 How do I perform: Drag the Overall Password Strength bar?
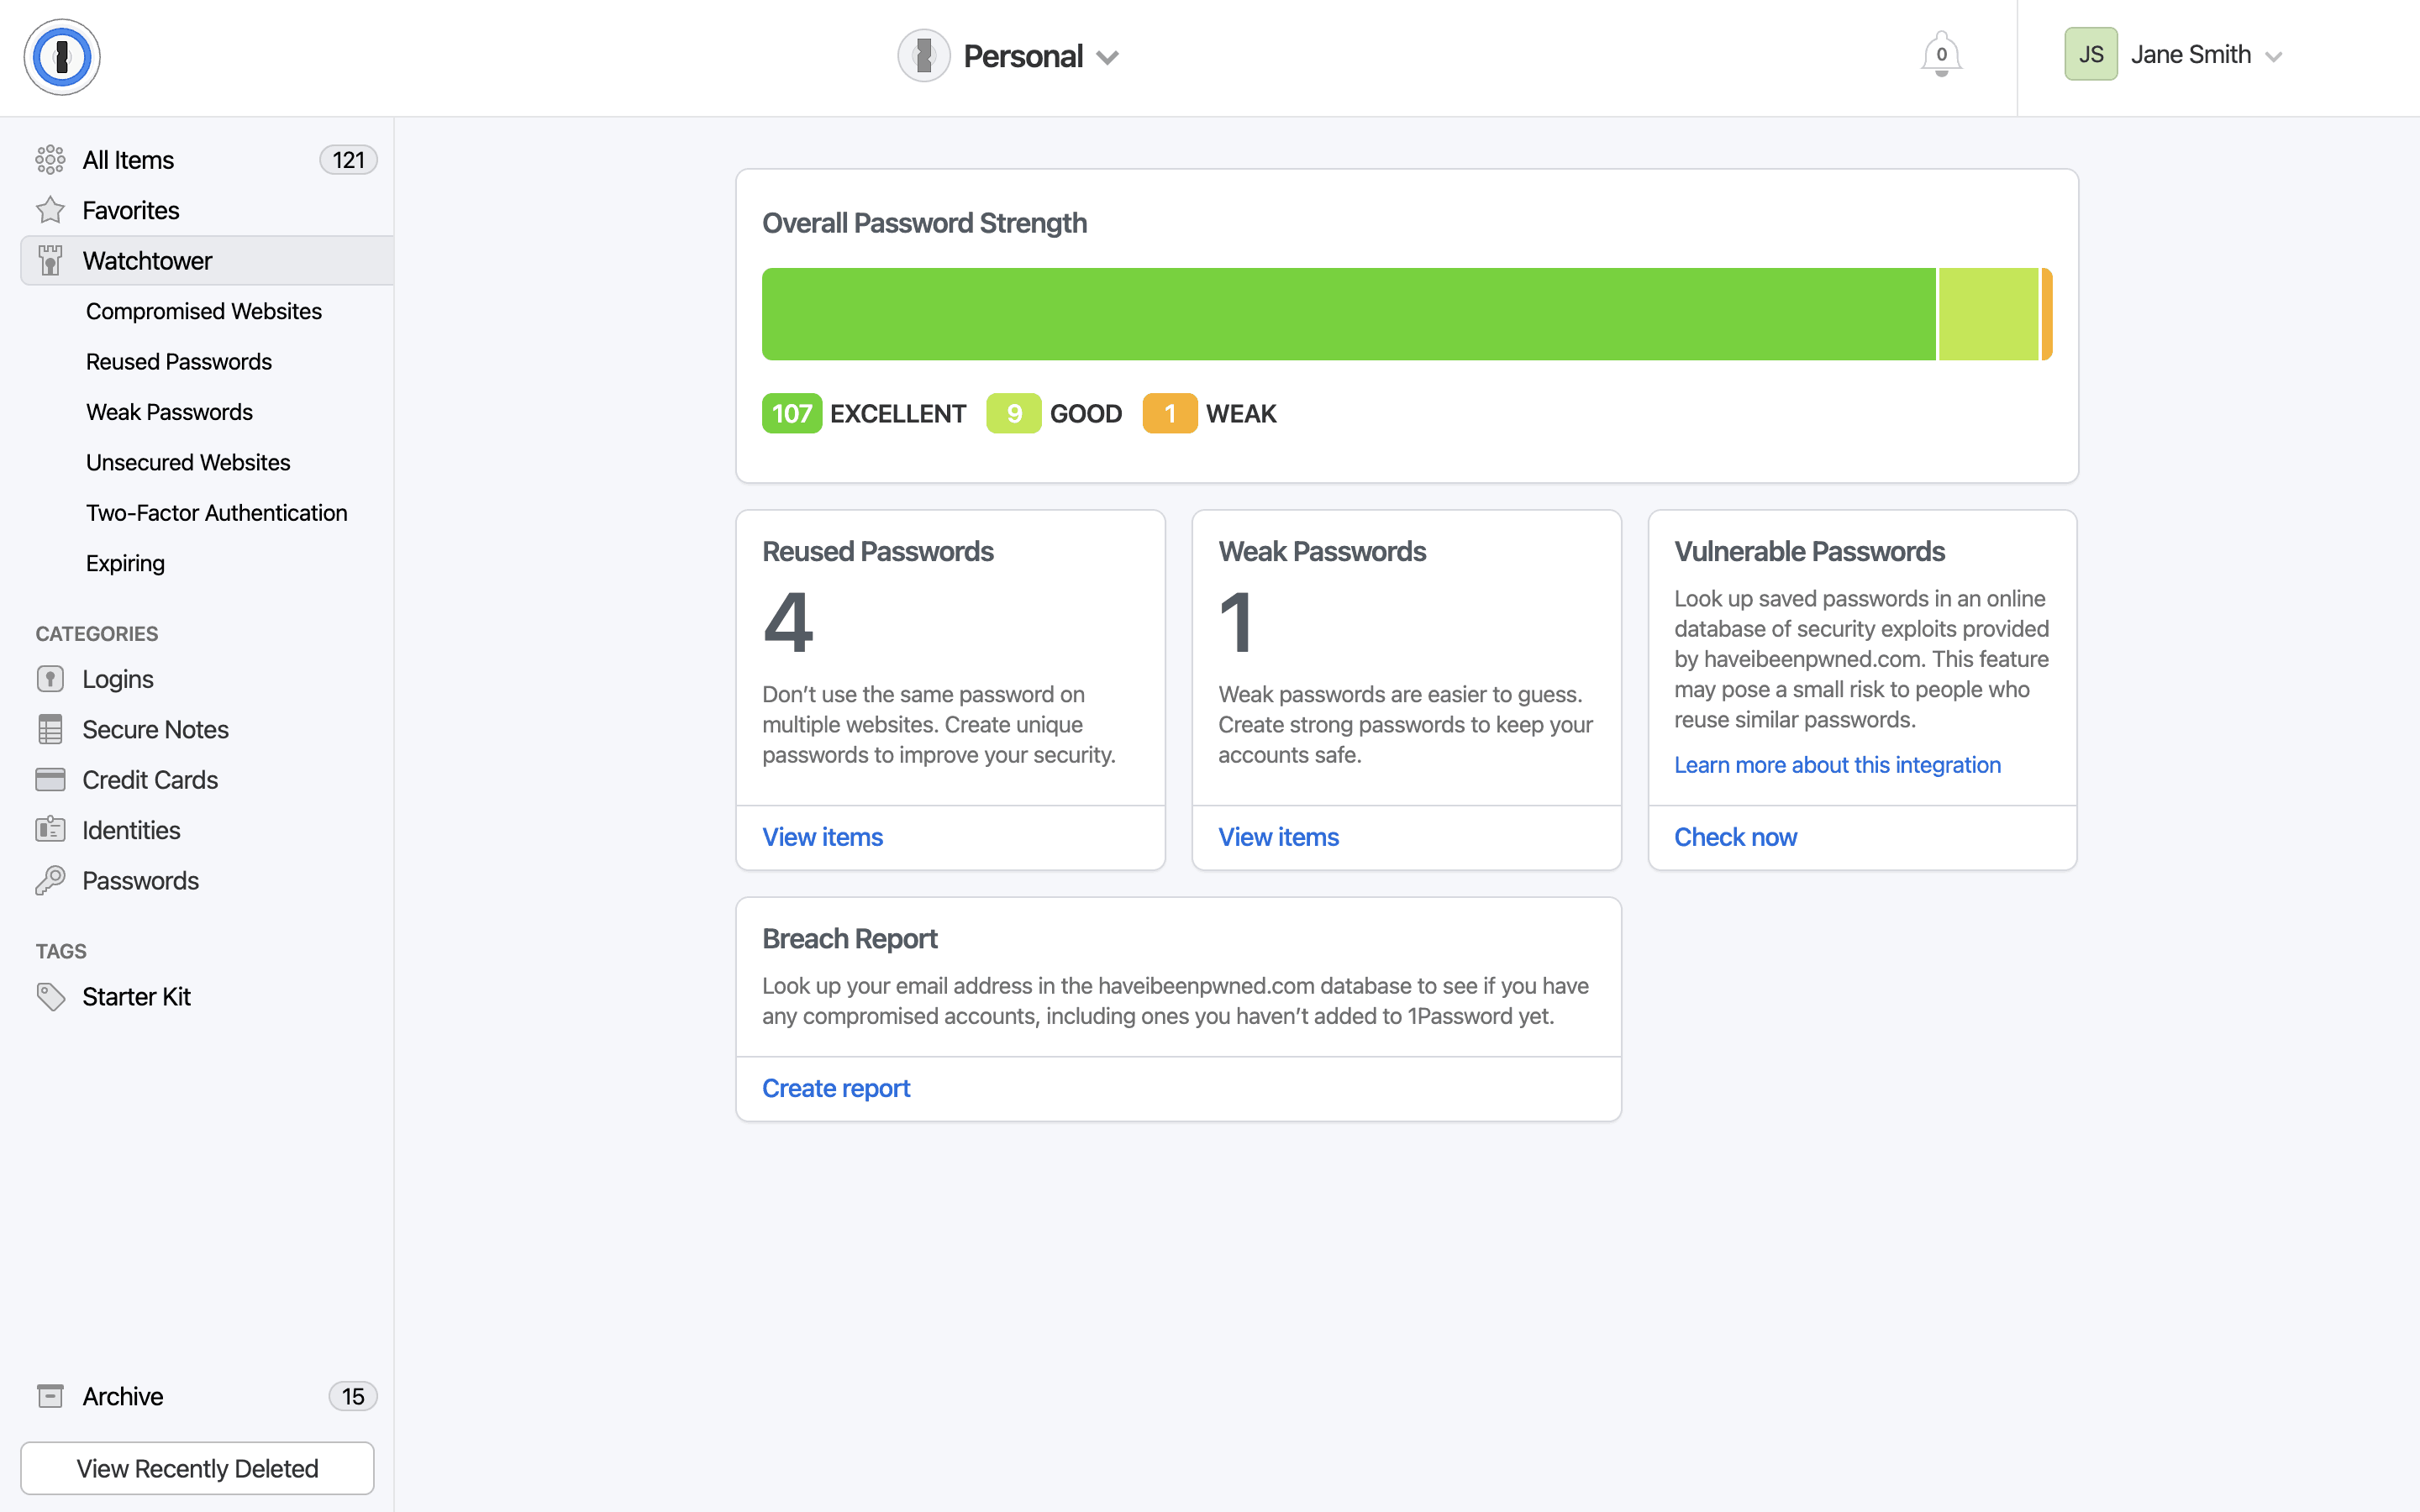point(1406,313)
